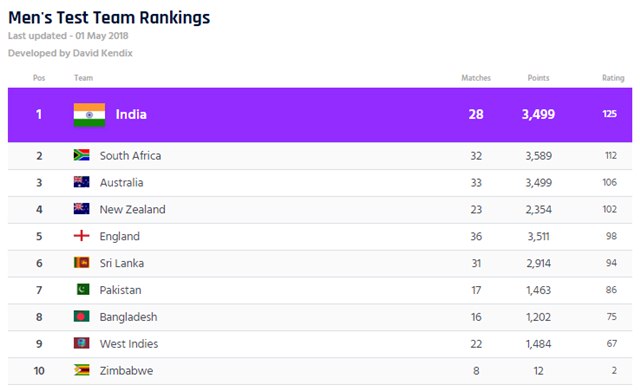This screenshot has height=391, width=640.
Task: Sort by the Rating column header
Action: pyautogui.click(x=613, y=78)
